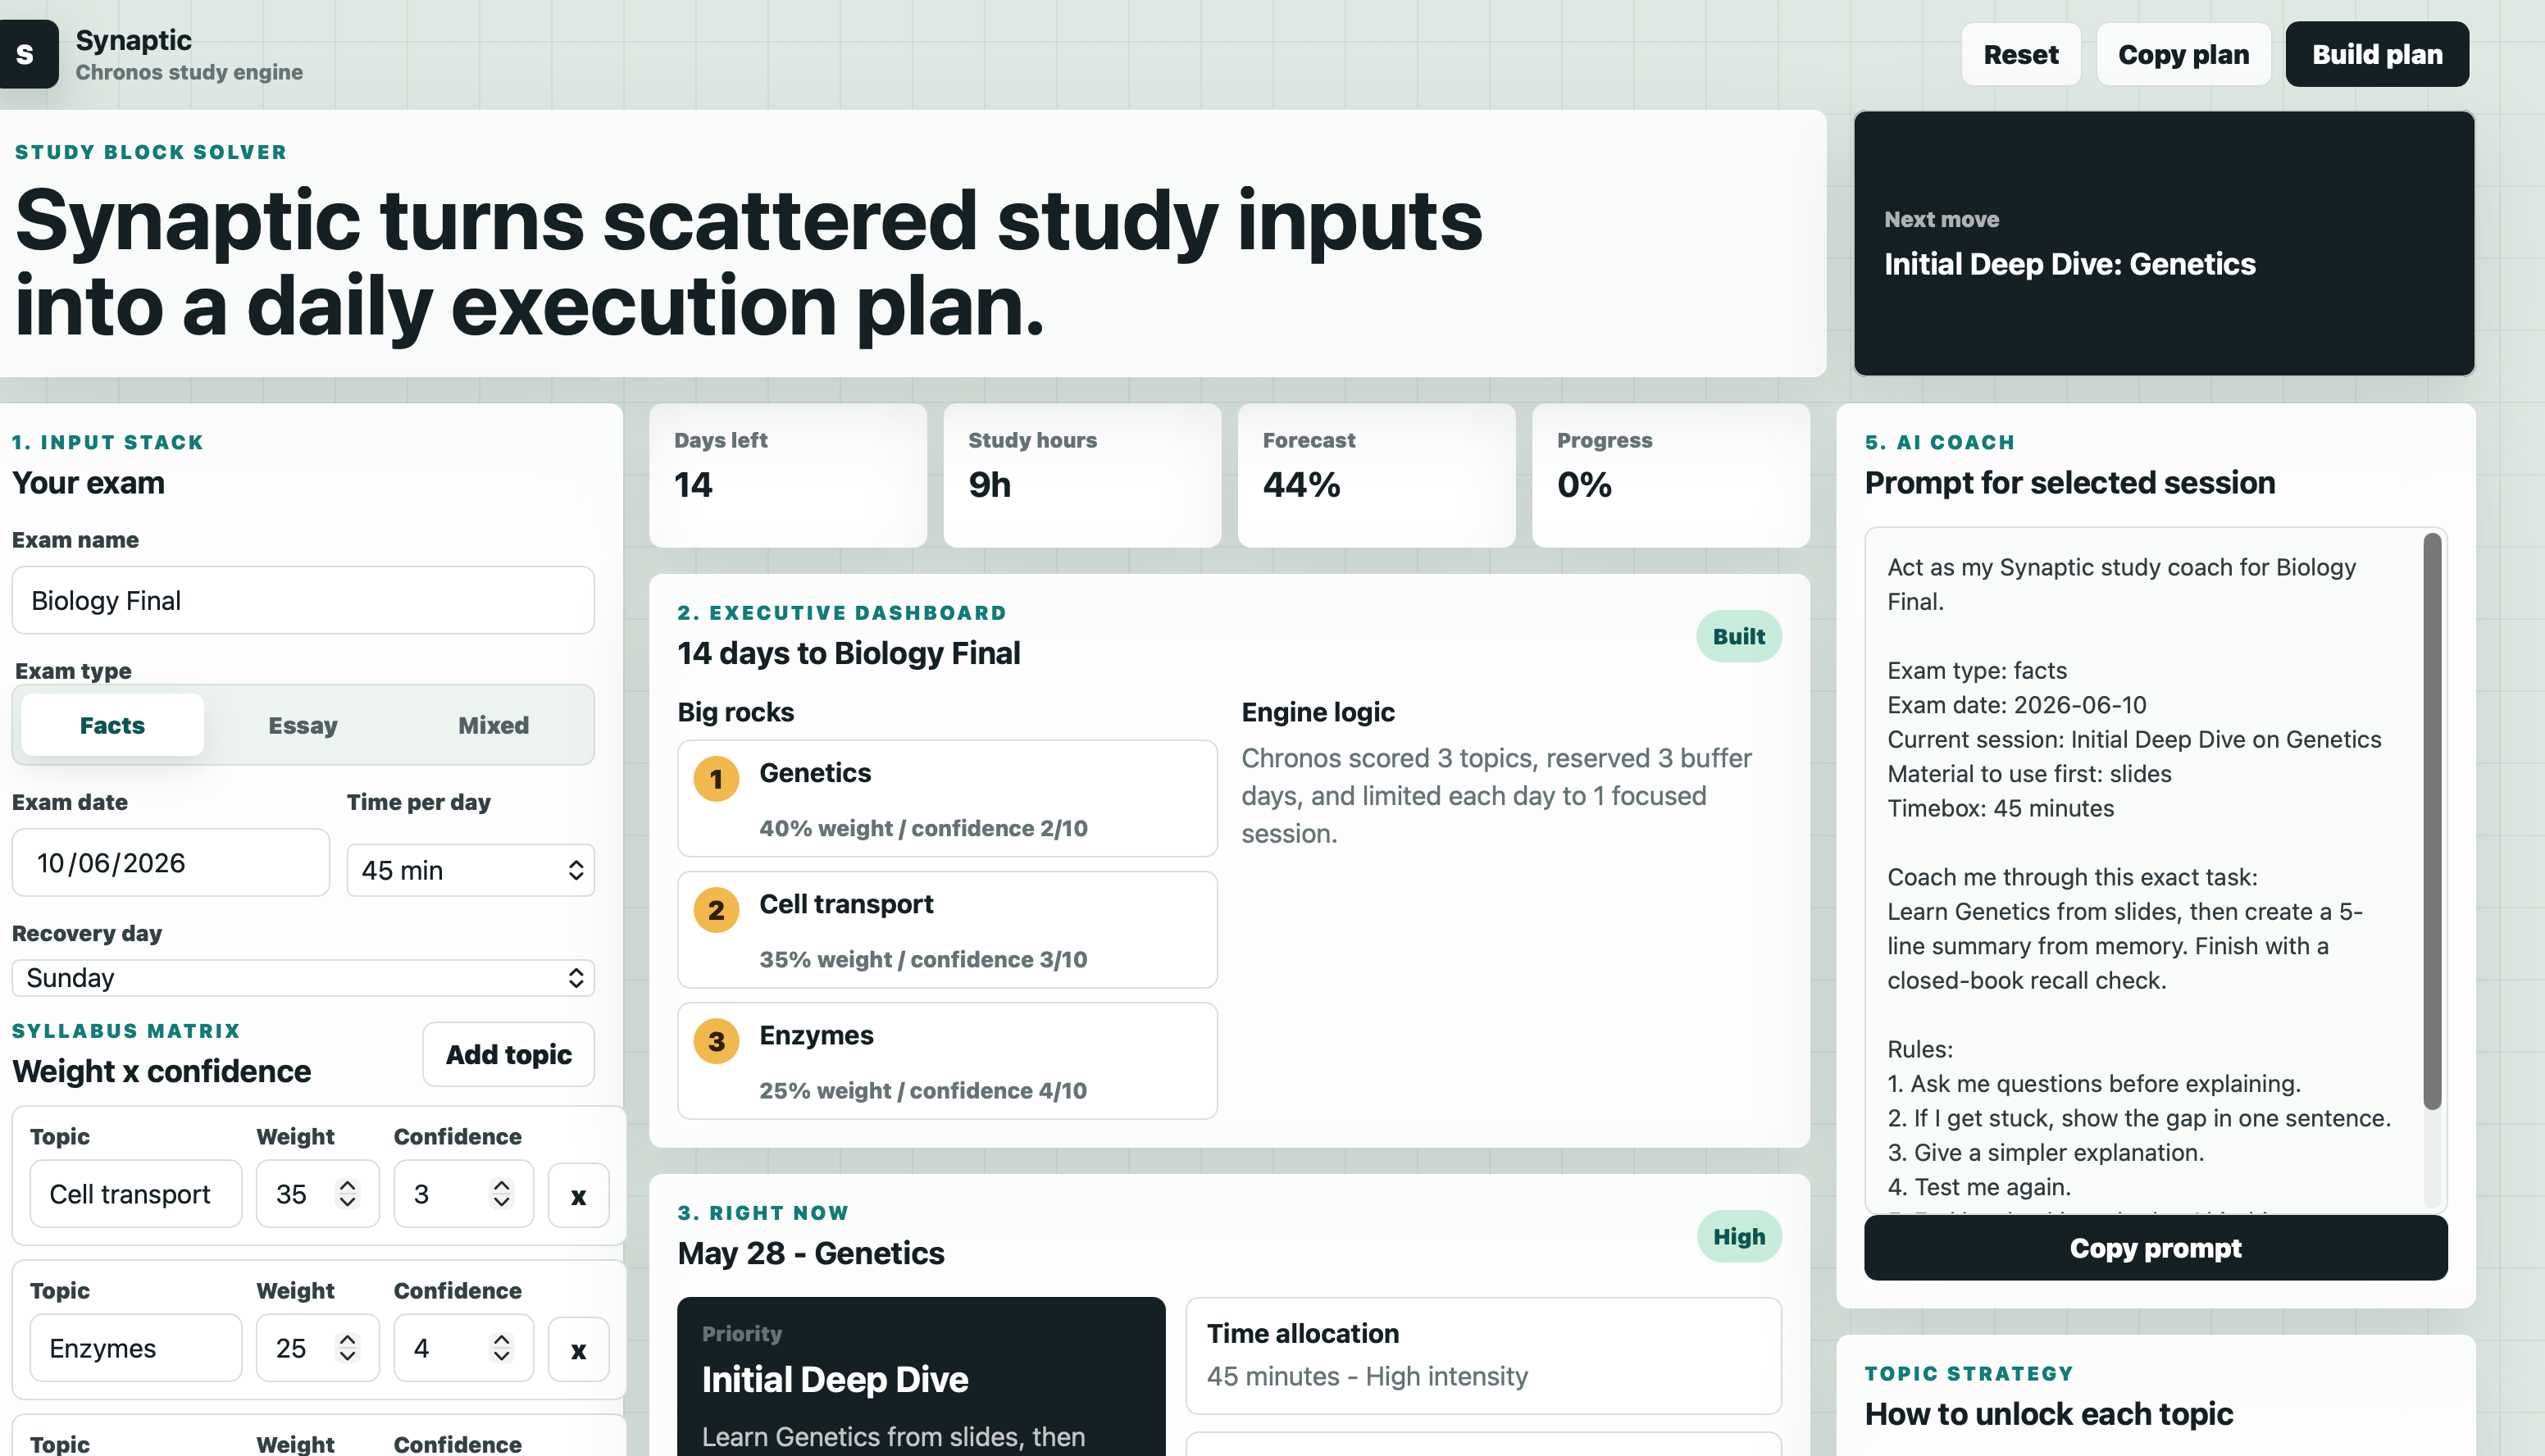Viewport: 2545px width, 1456px height.
Task: Remove the Cell transport topic row
Action: click(x=578, y=1195)
